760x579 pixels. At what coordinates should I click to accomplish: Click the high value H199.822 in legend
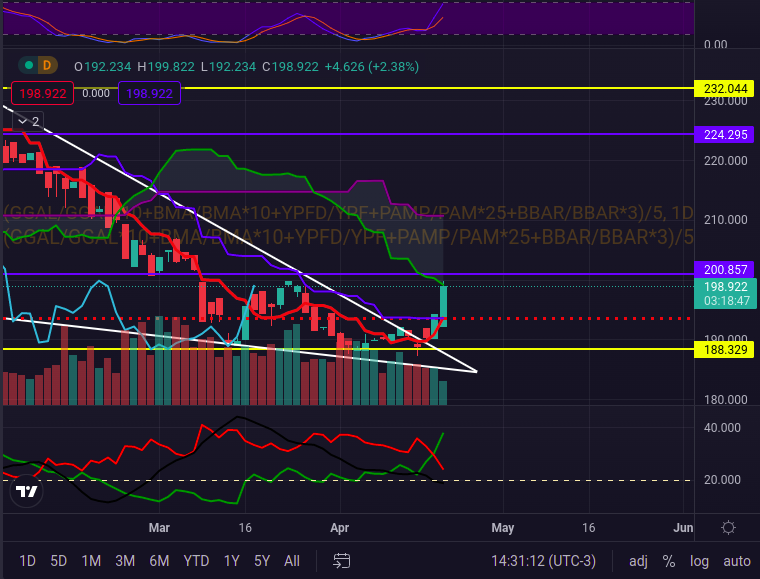[166, 66]
